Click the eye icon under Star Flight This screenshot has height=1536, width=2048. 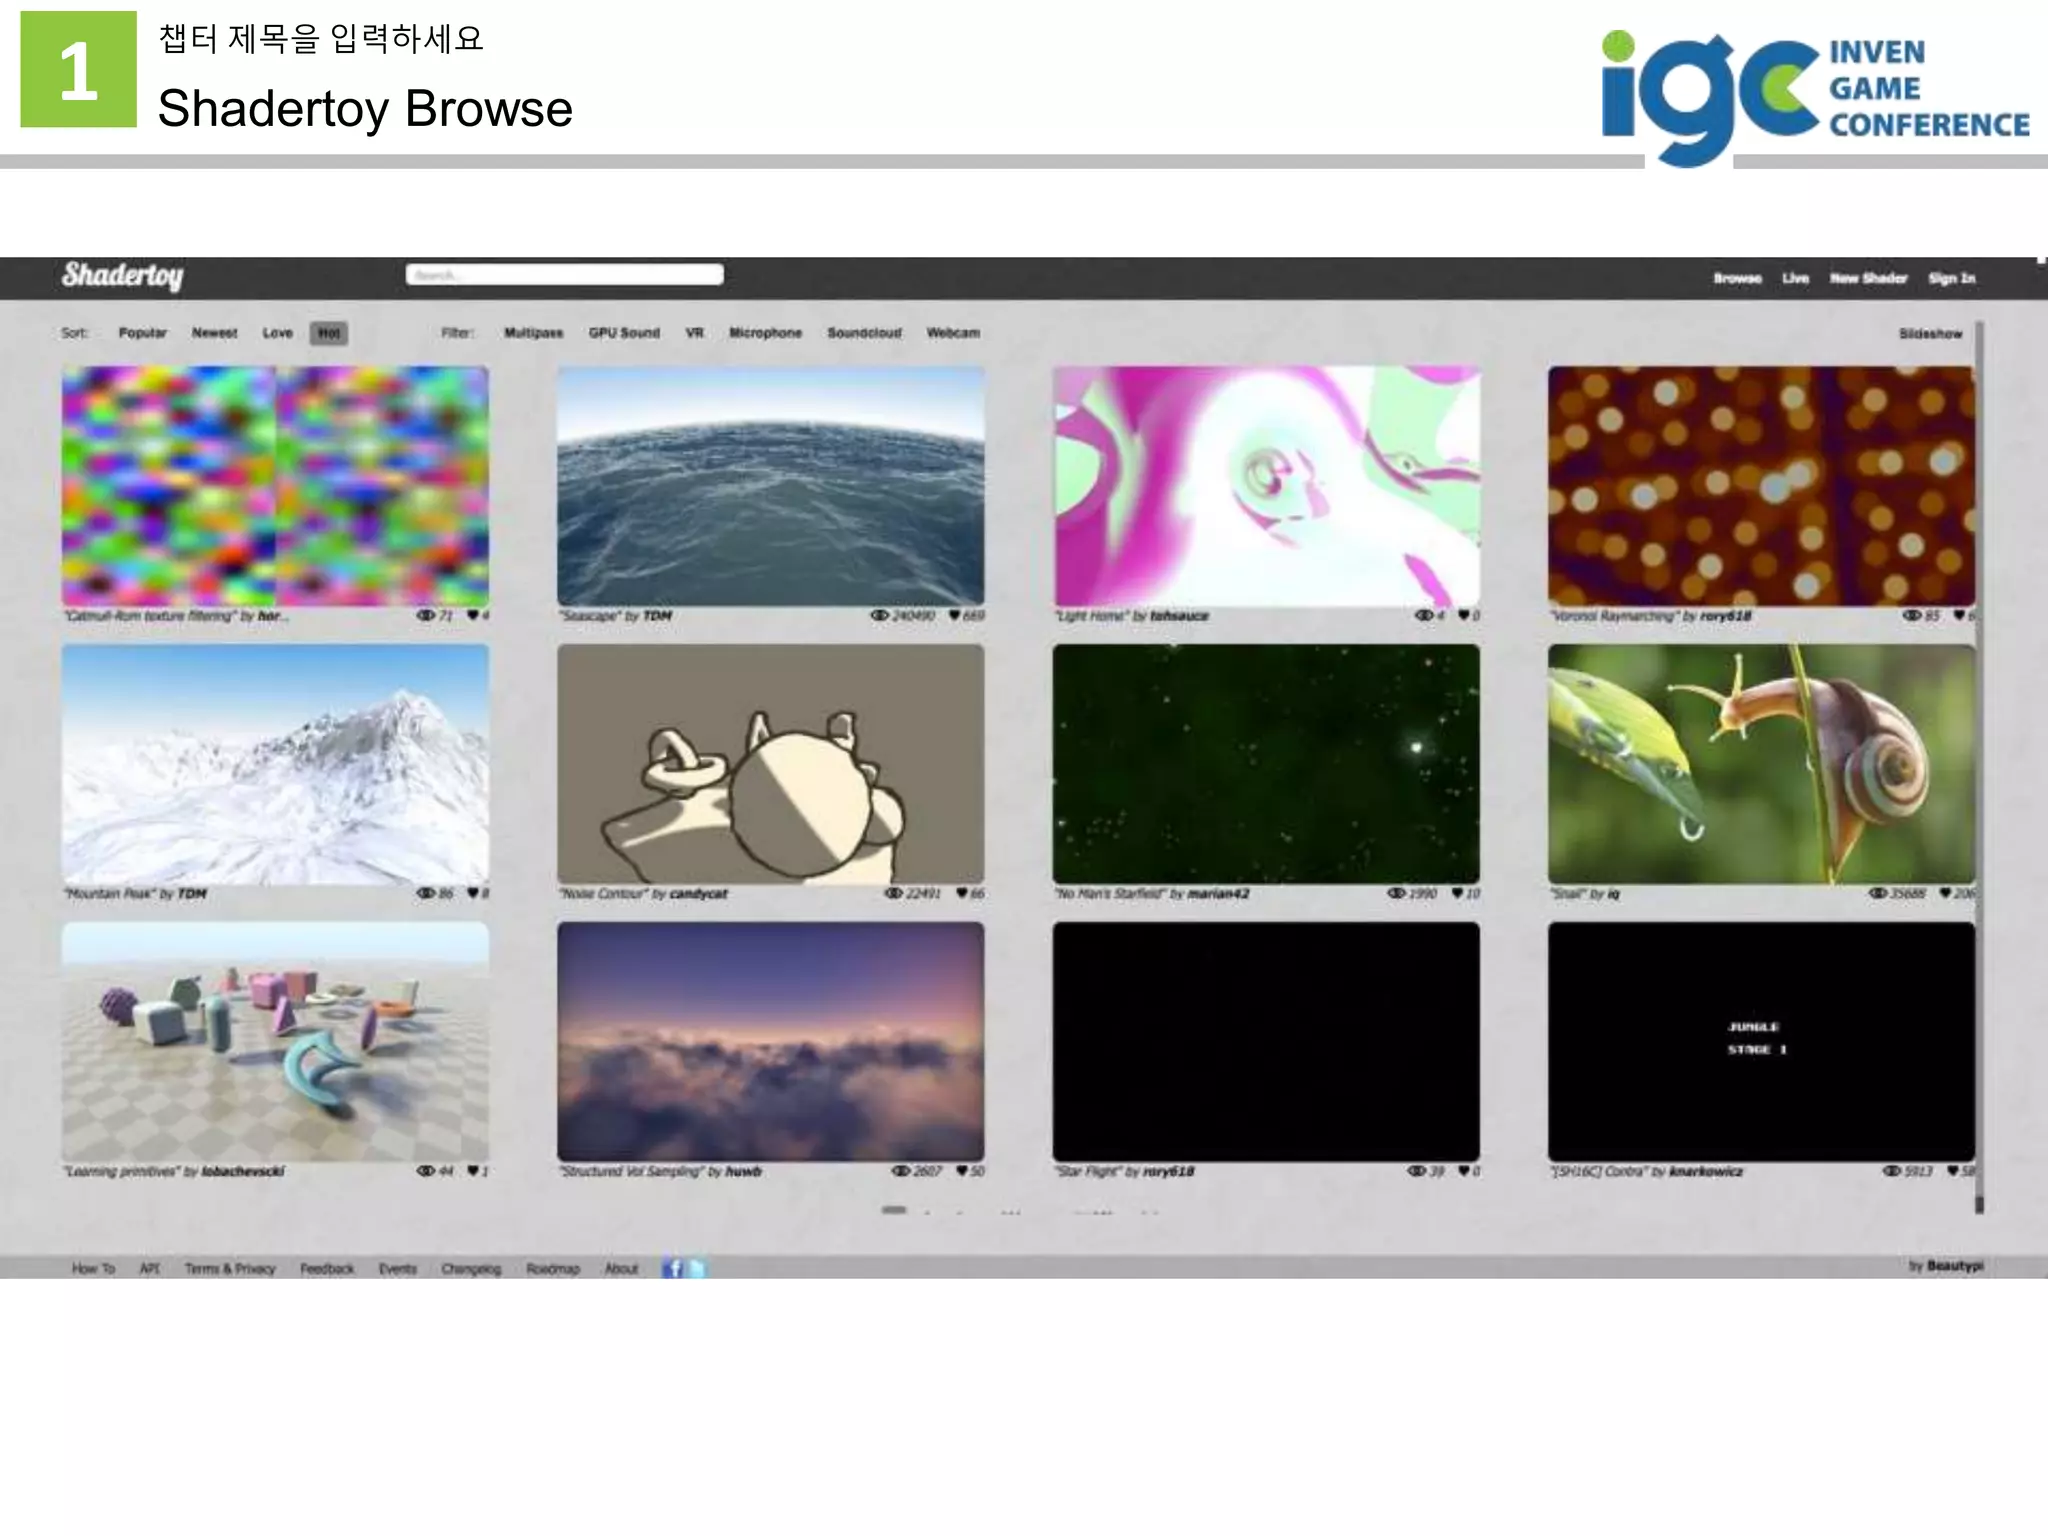point(1416,1171)
